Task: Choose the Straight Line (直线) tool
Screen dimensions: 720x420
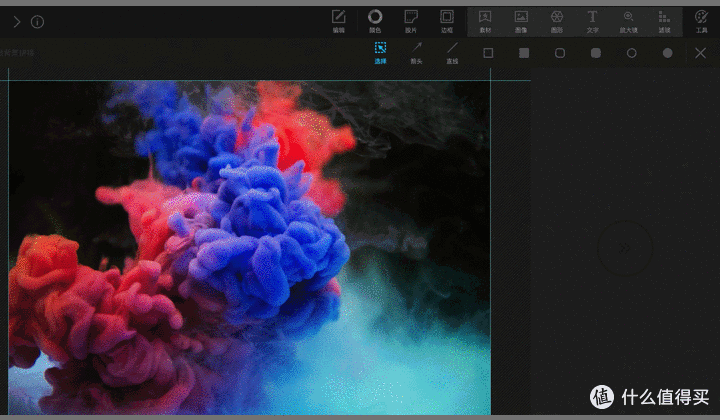Action: [452, 53]
